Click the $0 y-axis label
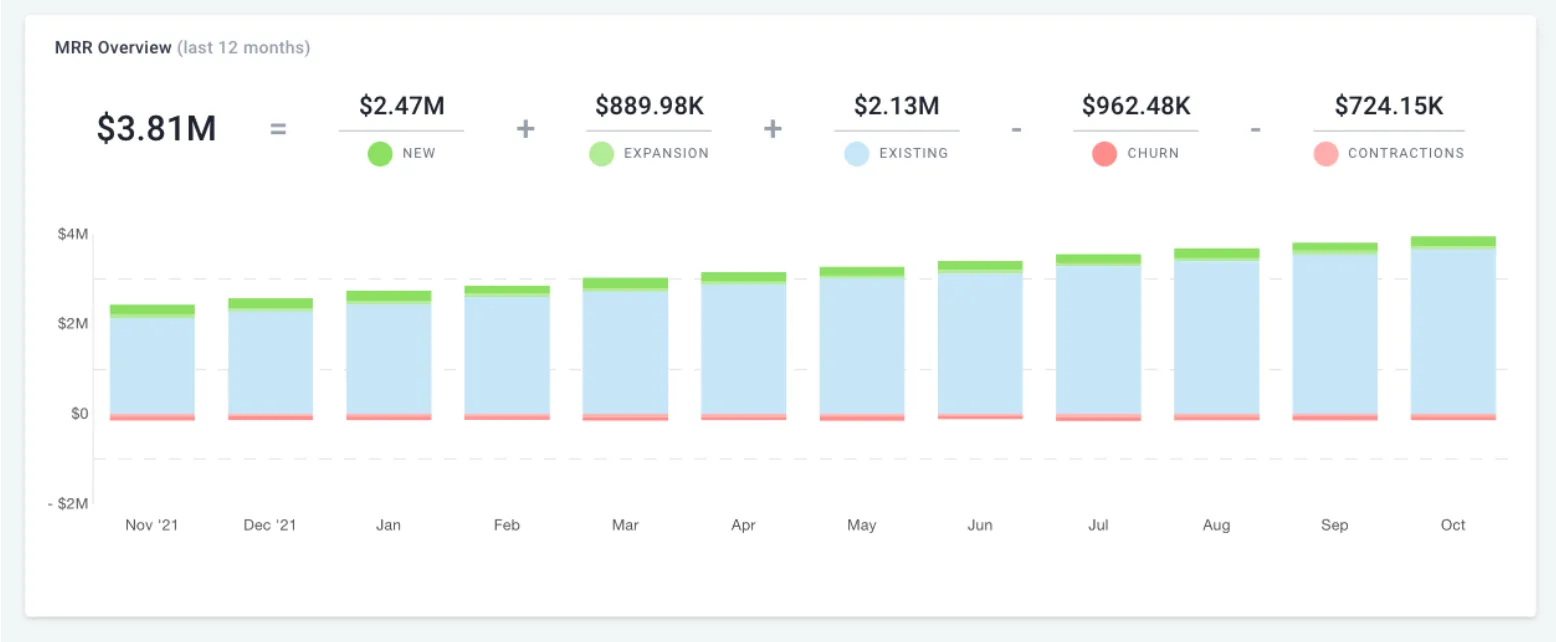 click(79, 414)
